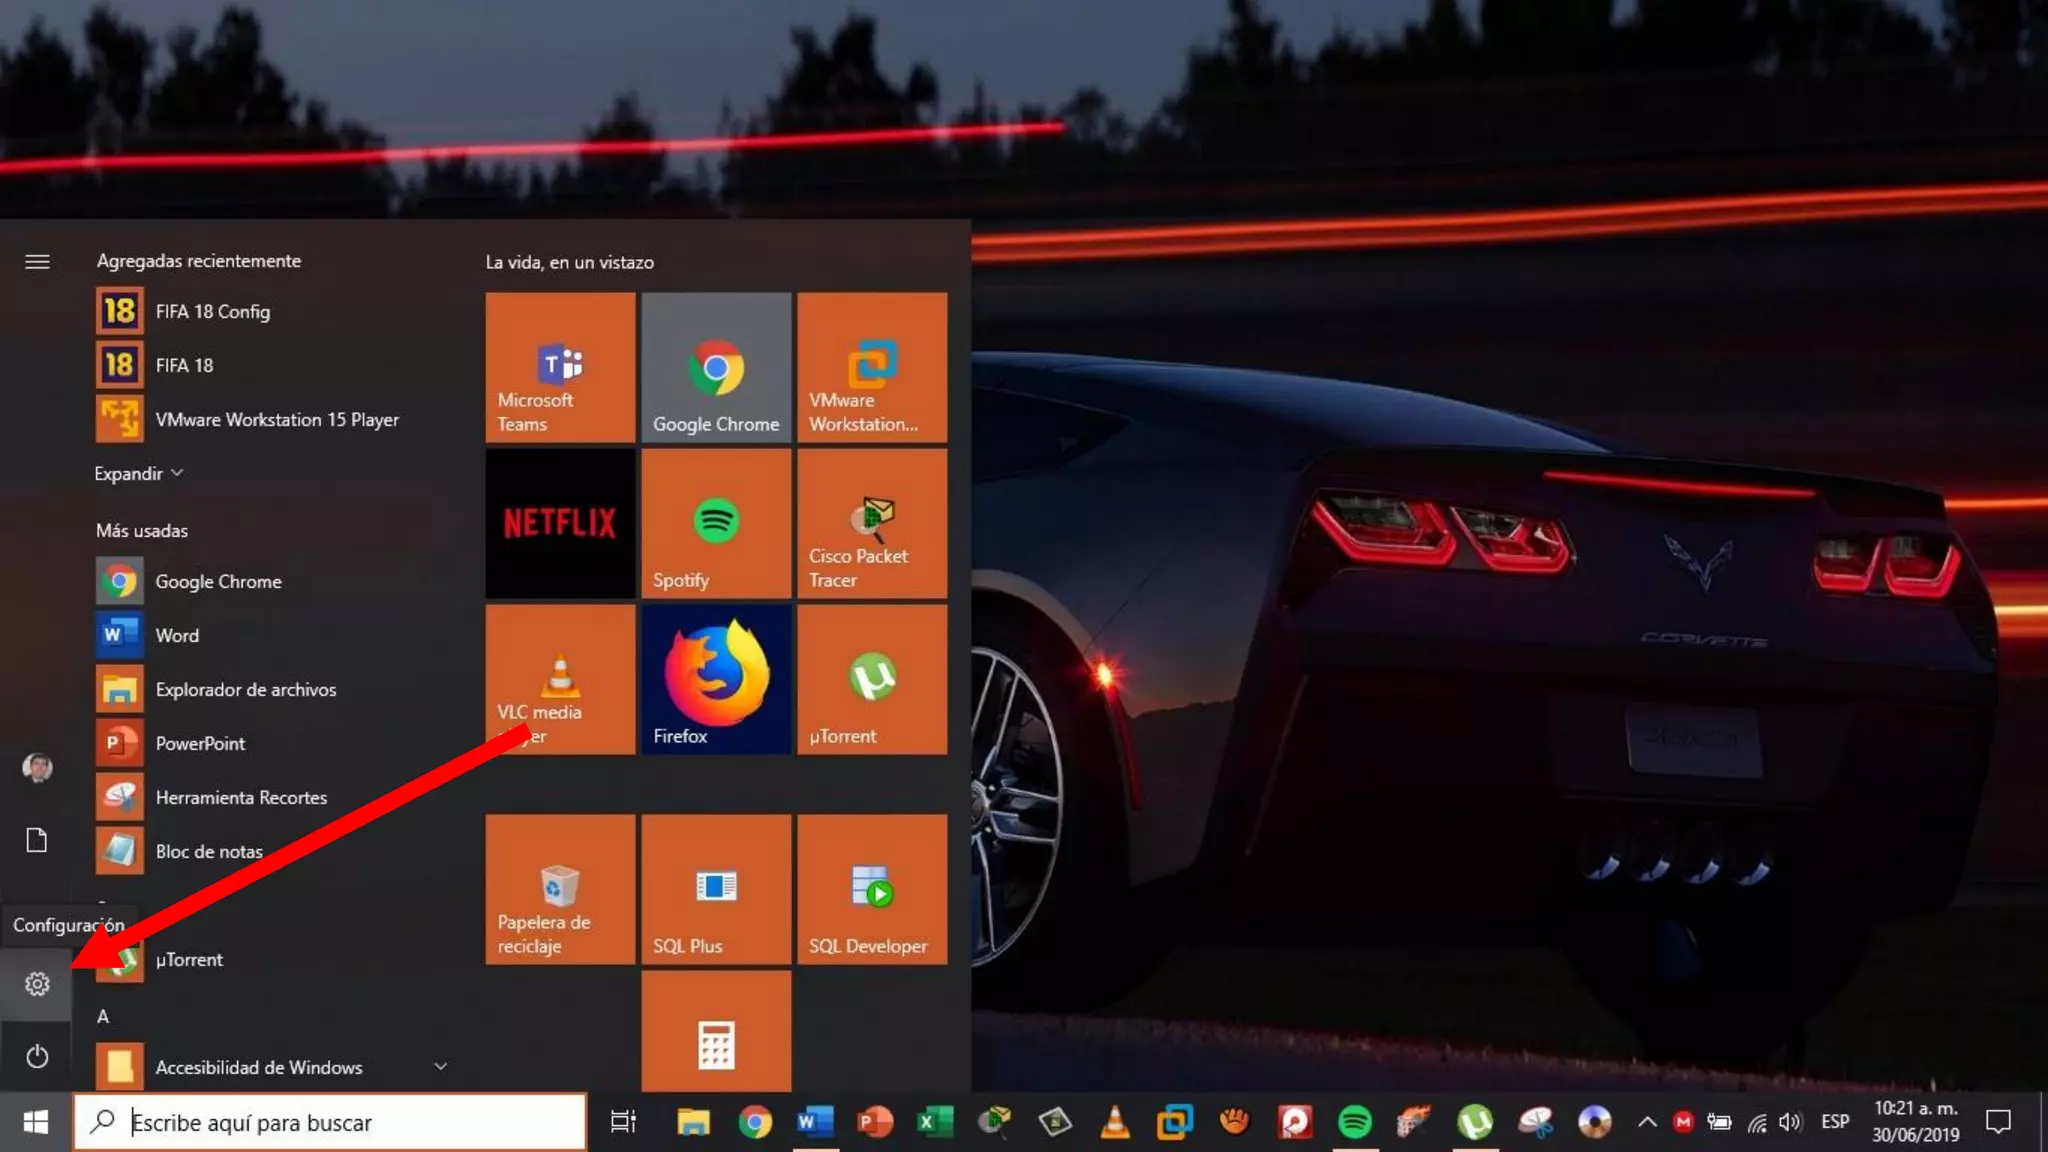Expand the Accesibilidad de Windows folder
2048x1152 pixels.
(440, 1067)
